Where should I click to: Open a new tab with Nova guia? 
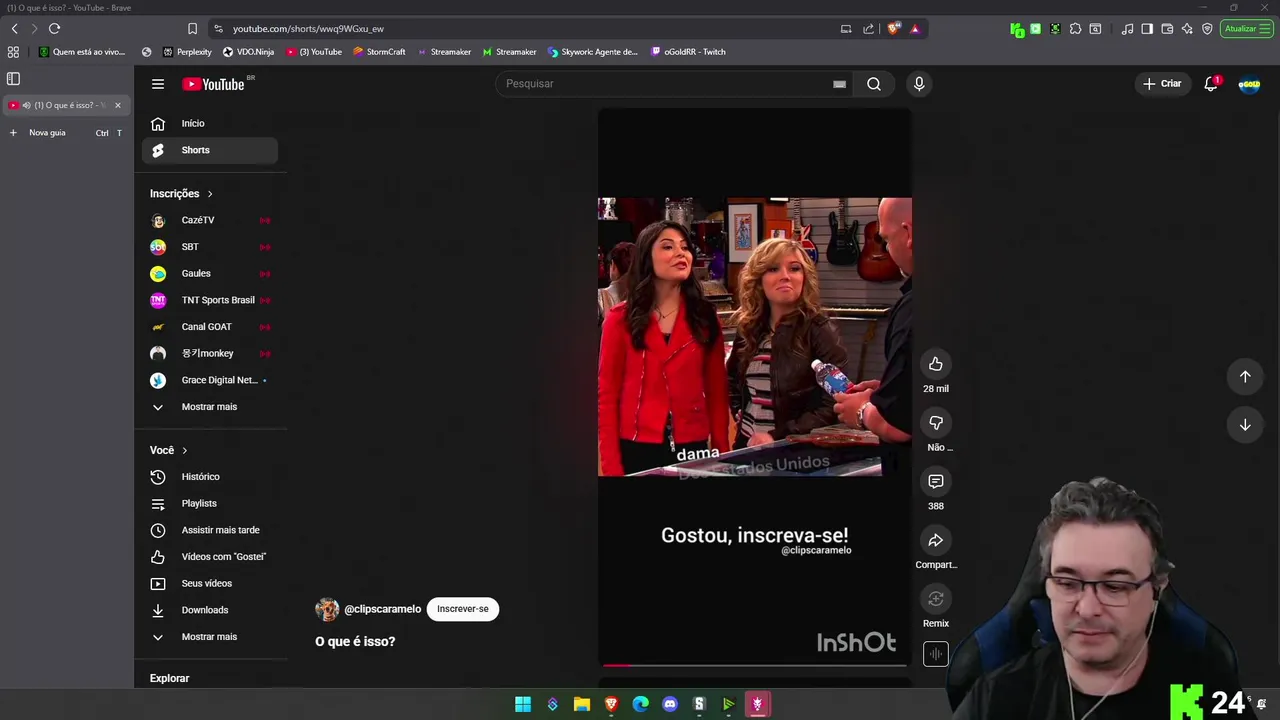(x=65, y=133)
